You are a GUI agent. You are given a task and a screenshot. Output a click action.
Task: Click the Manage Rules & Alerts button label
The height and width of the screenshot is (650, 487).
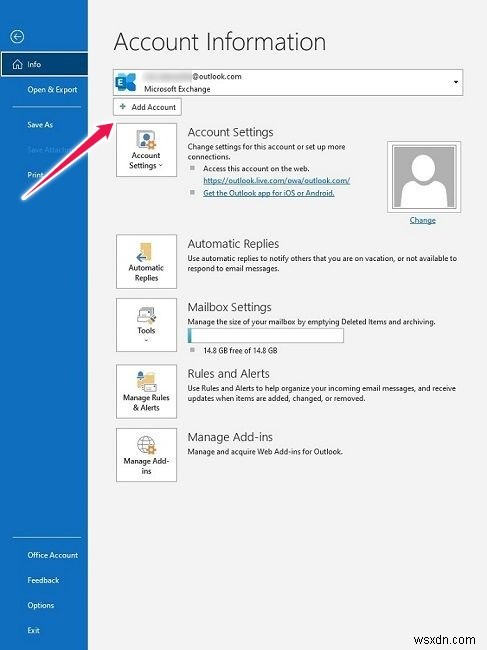point(146,403)
